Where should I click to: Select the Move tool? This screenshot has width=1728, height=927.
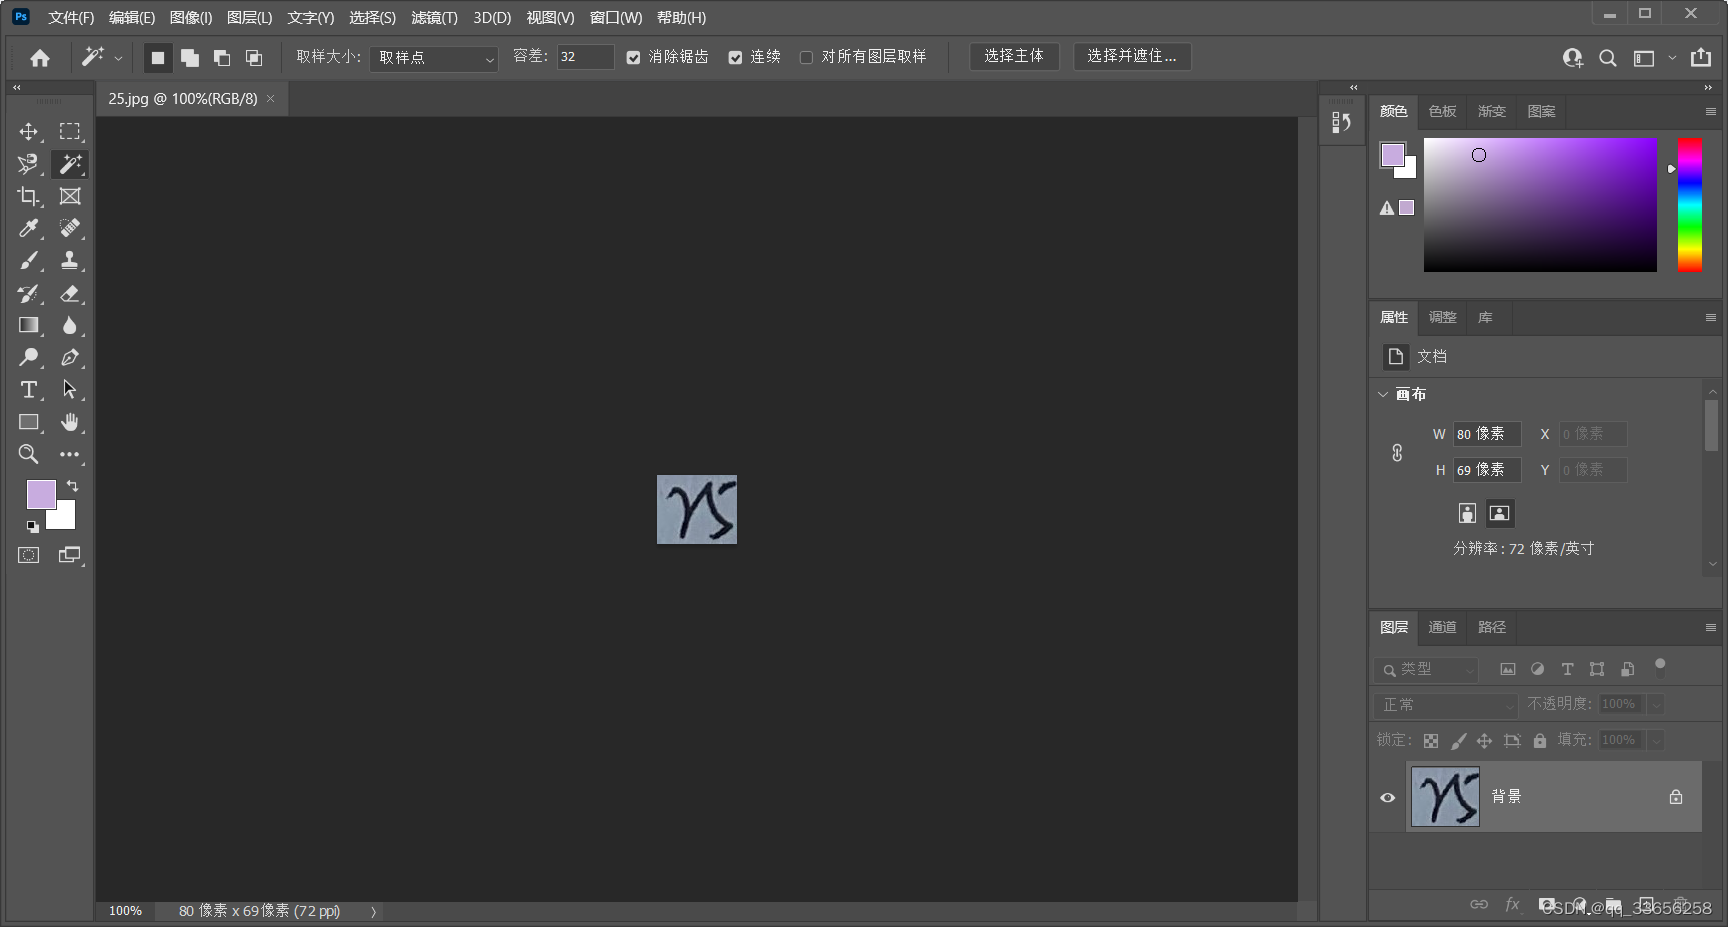coord(28,132)
